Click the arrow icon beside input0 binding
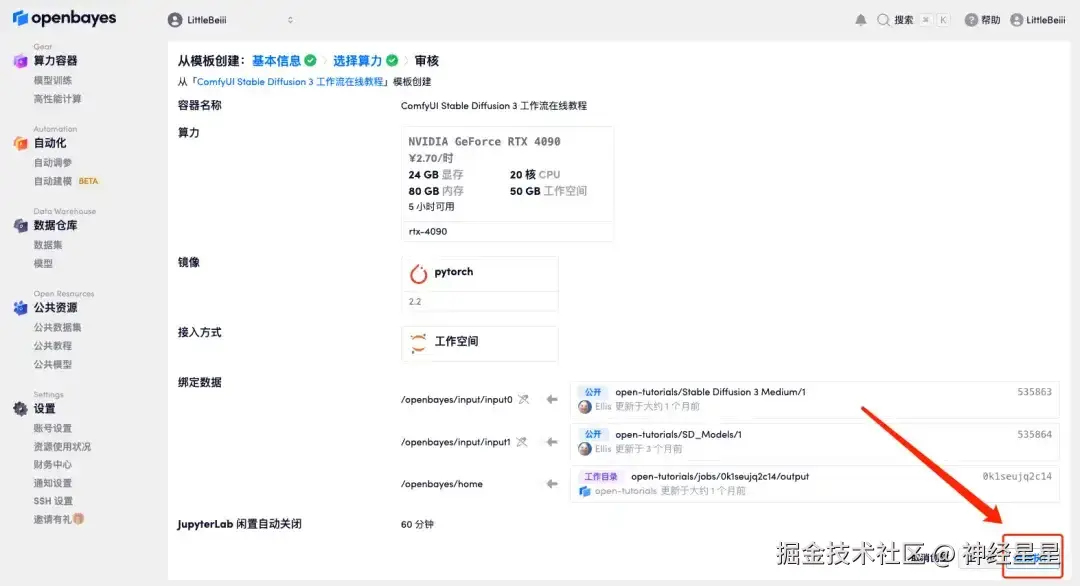1080x586 pixels. pyautogui.click(x=552, y=399)
